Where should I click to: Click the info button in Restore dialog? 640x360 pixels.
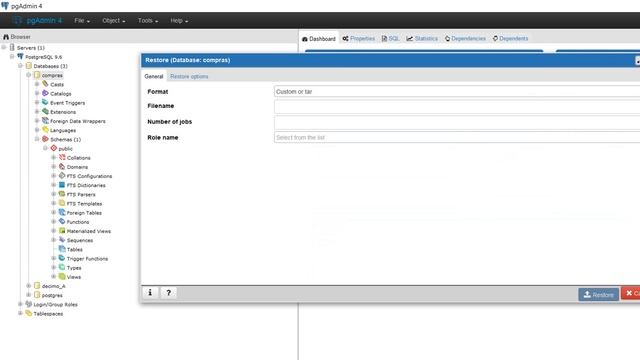[x=150, y=293]
